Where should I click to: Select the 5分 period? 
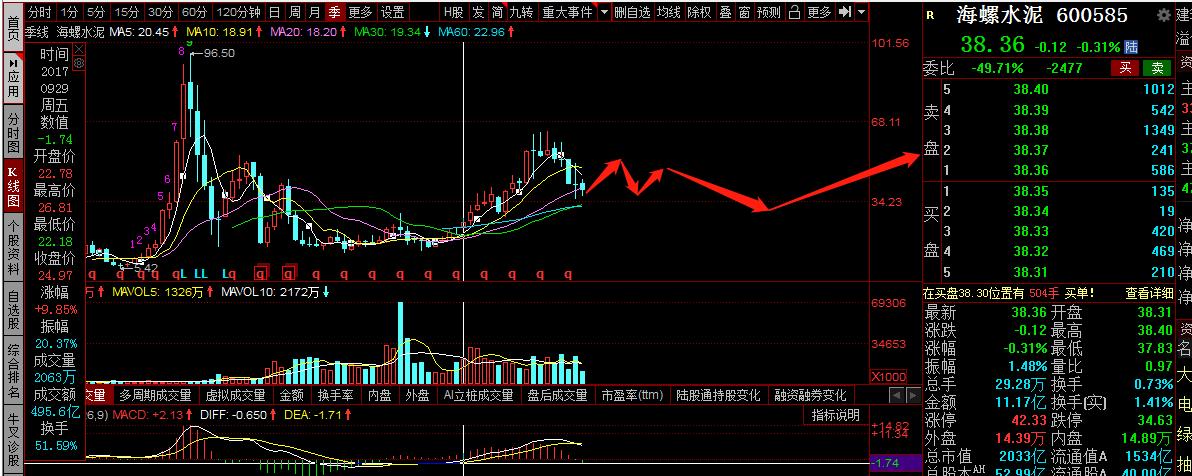pos(96,12)
